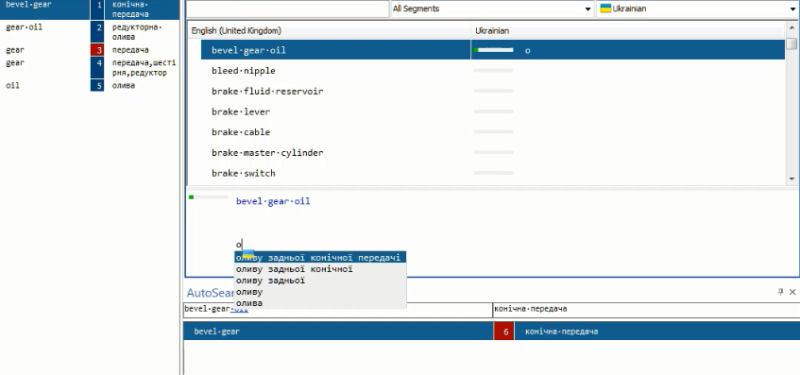Click badge number 1 for конічна·передача

click(97, 10)
